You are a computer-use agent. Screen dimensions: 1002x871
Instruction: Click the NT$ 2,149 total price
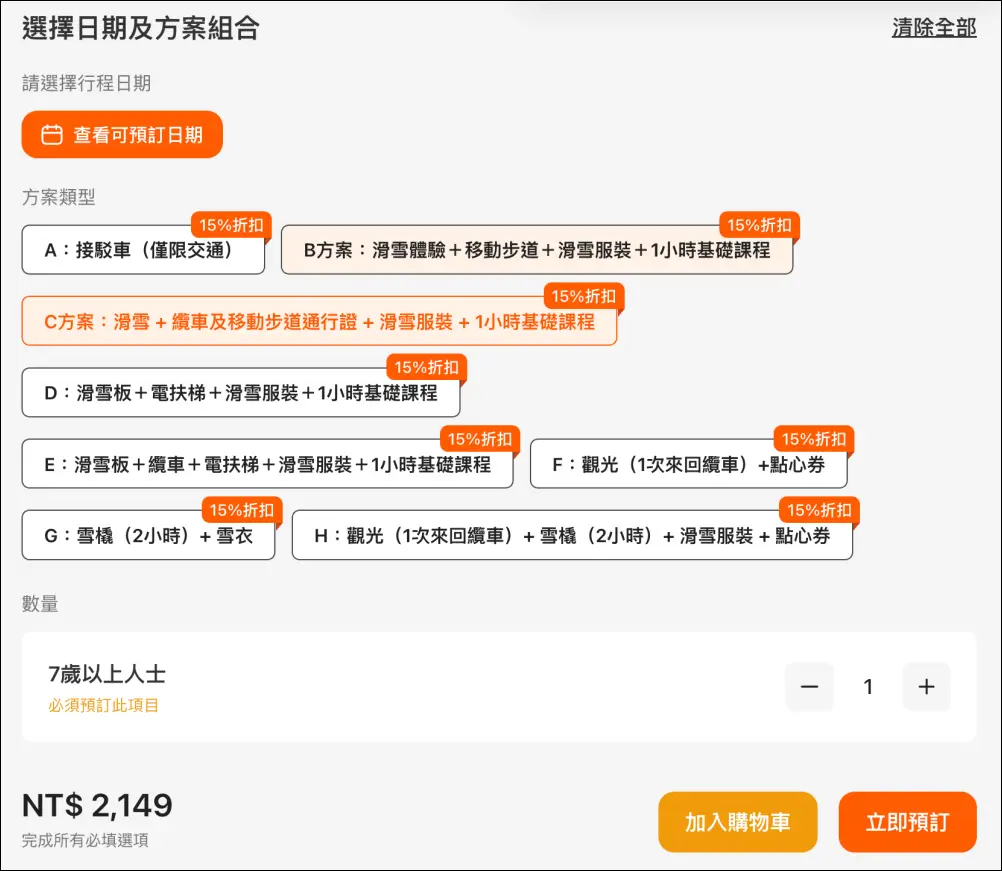pos(97,805)
